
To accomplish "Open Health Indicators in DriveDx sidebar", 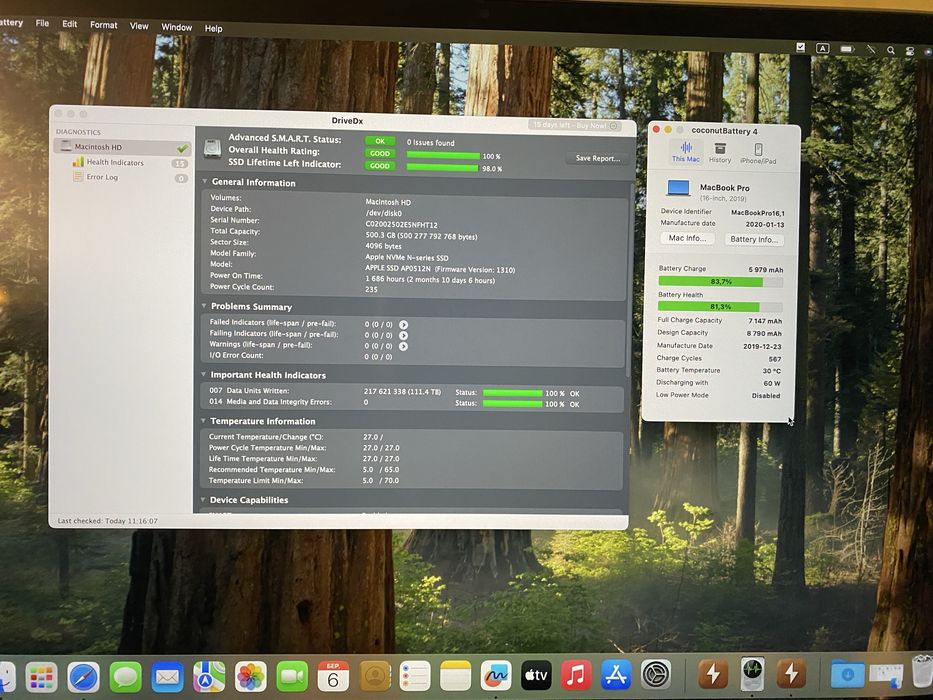I will (x=115, y=162).
